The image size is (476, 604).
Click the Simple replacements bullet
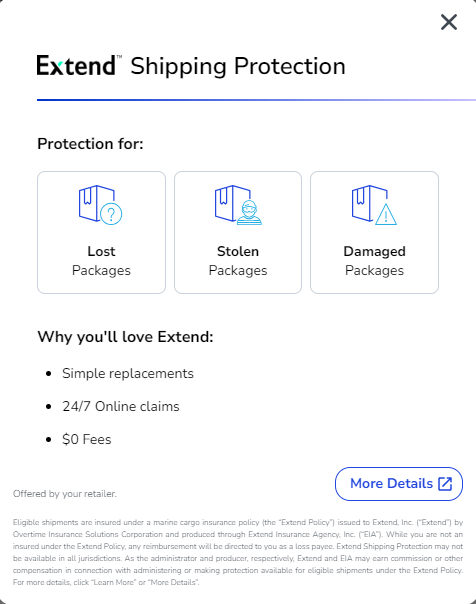(x=128, y=373)
